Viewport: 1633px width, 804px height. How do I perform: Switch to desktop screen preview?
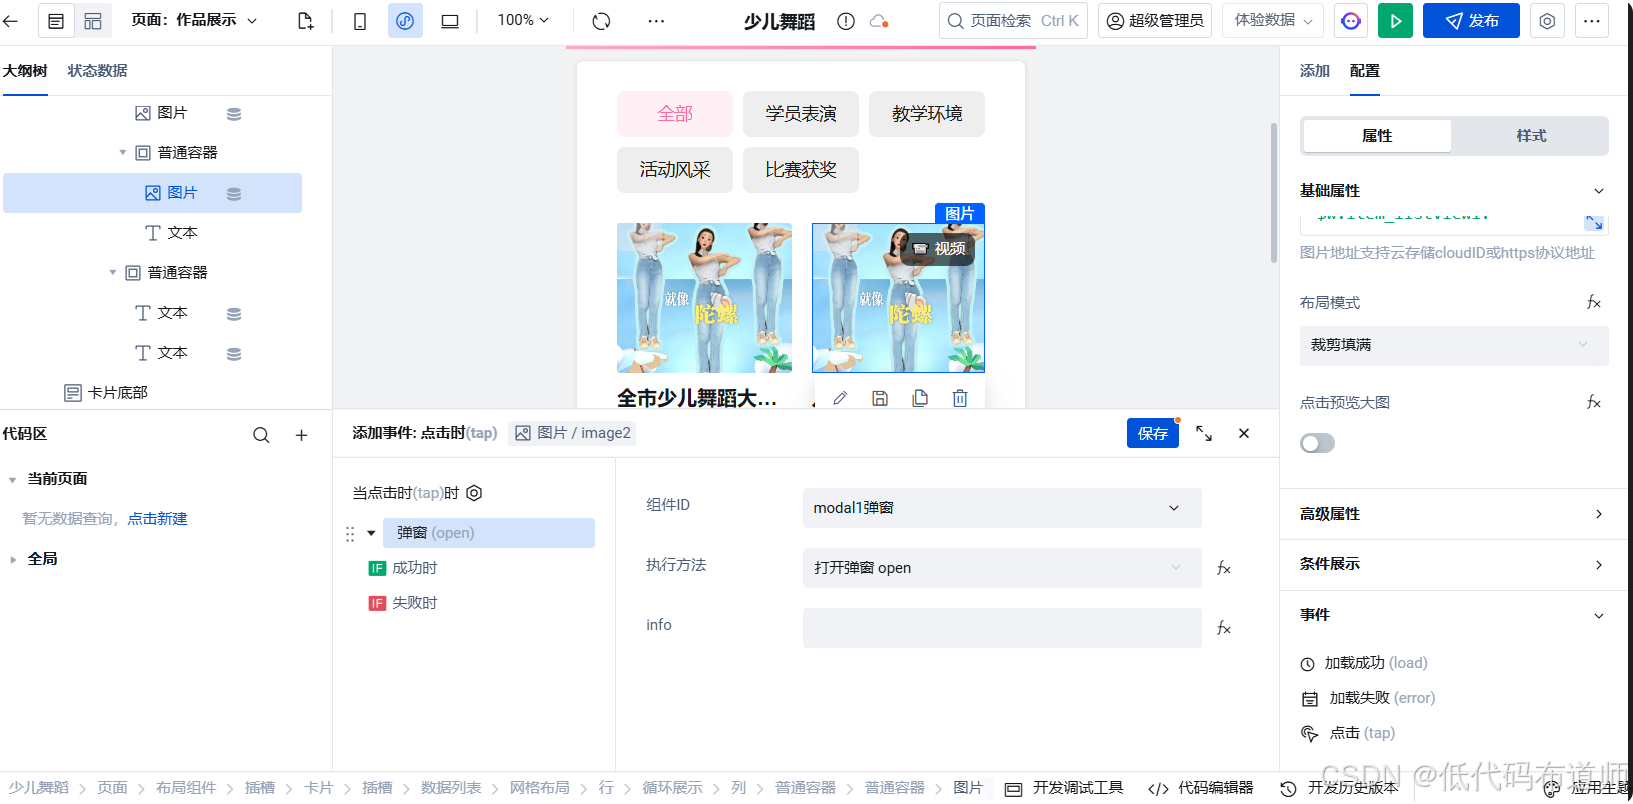point(450,21)
